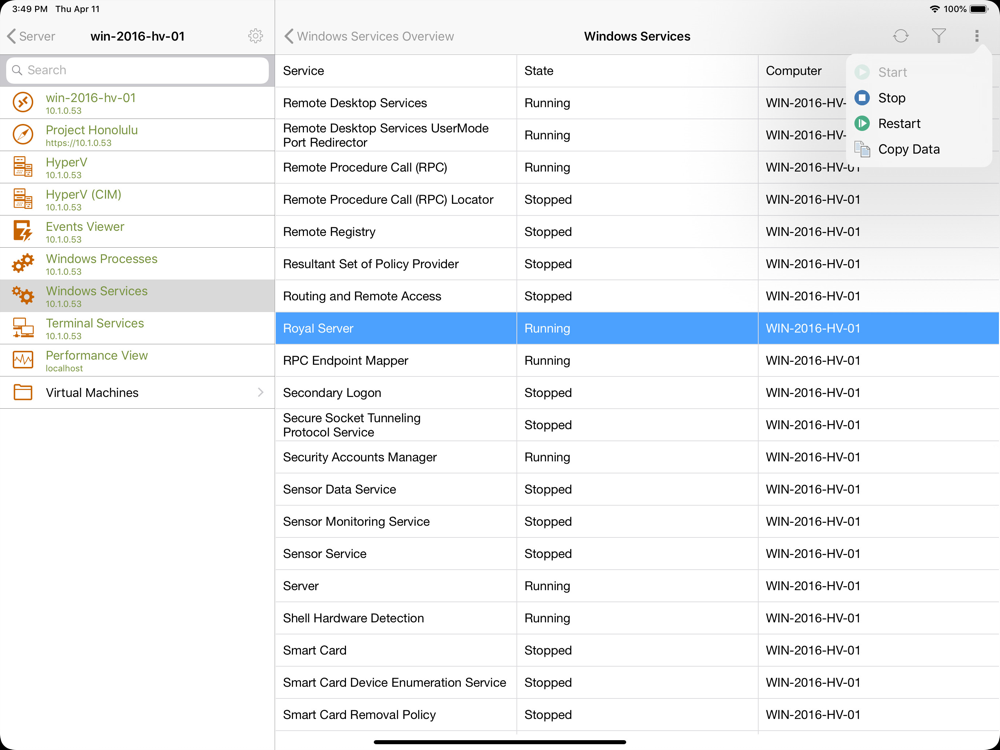Select the Sensor Service row
Image resolution: width=1000 pixels, height=750 pixels.
tap(637, 554)
